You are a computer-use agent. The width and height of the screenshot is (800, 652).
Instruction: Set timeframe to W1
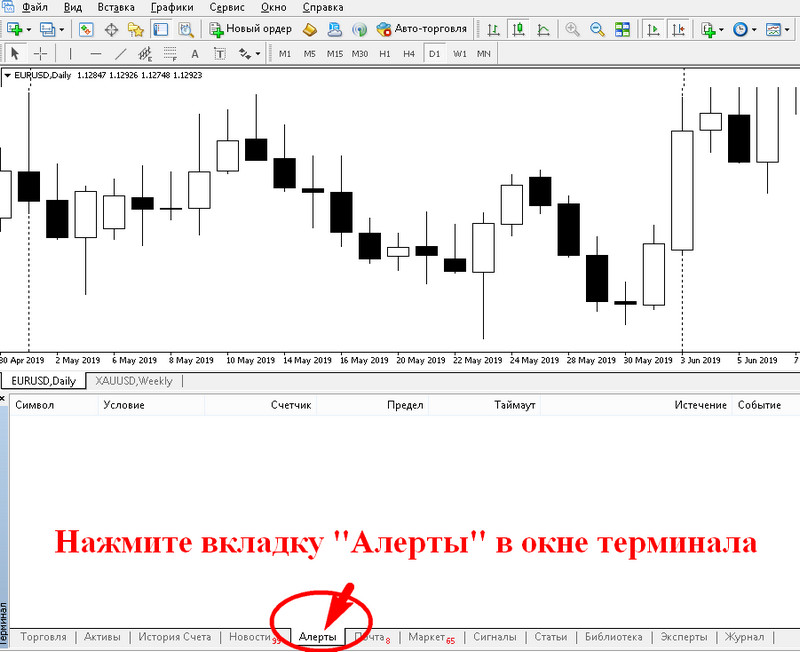pyautogui.click(x=460, y=54)
